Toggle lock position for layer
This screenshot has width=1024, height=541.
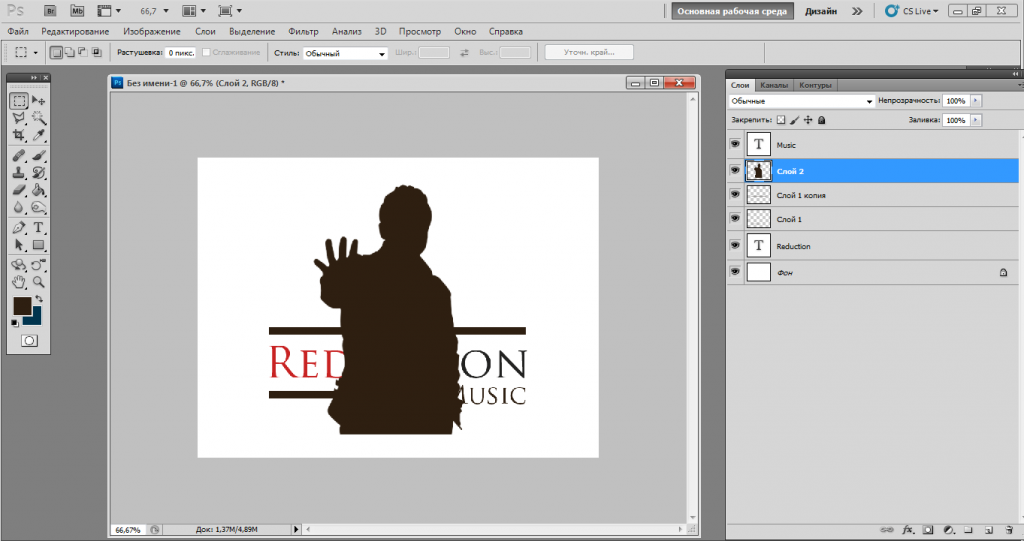pyautogui.click(x=808, y=120)
